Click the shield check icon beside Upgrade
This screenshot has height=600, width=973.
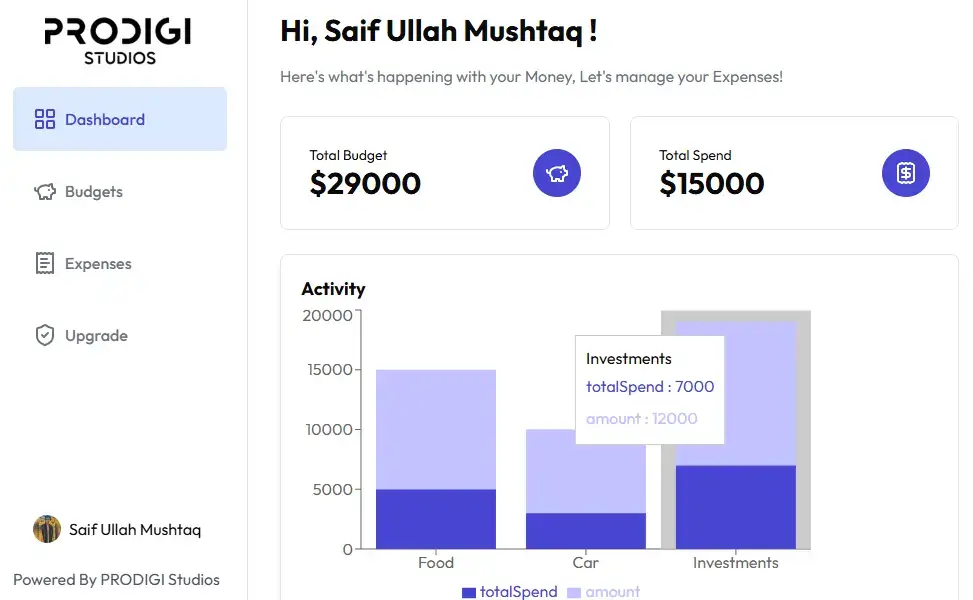click(45, 335)
